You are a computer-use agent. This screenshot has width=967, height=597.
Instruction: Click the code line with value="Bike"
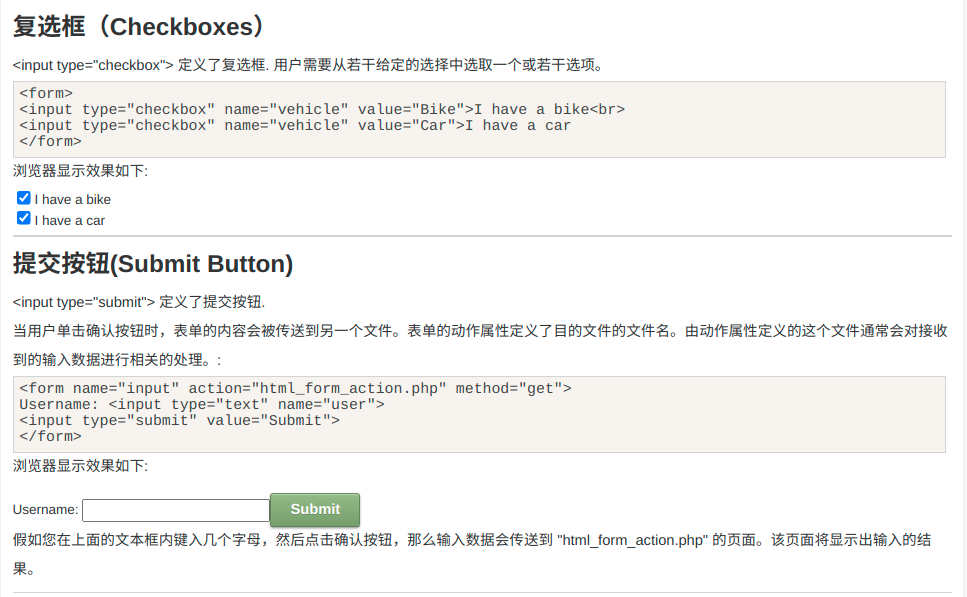click(322, 109)
